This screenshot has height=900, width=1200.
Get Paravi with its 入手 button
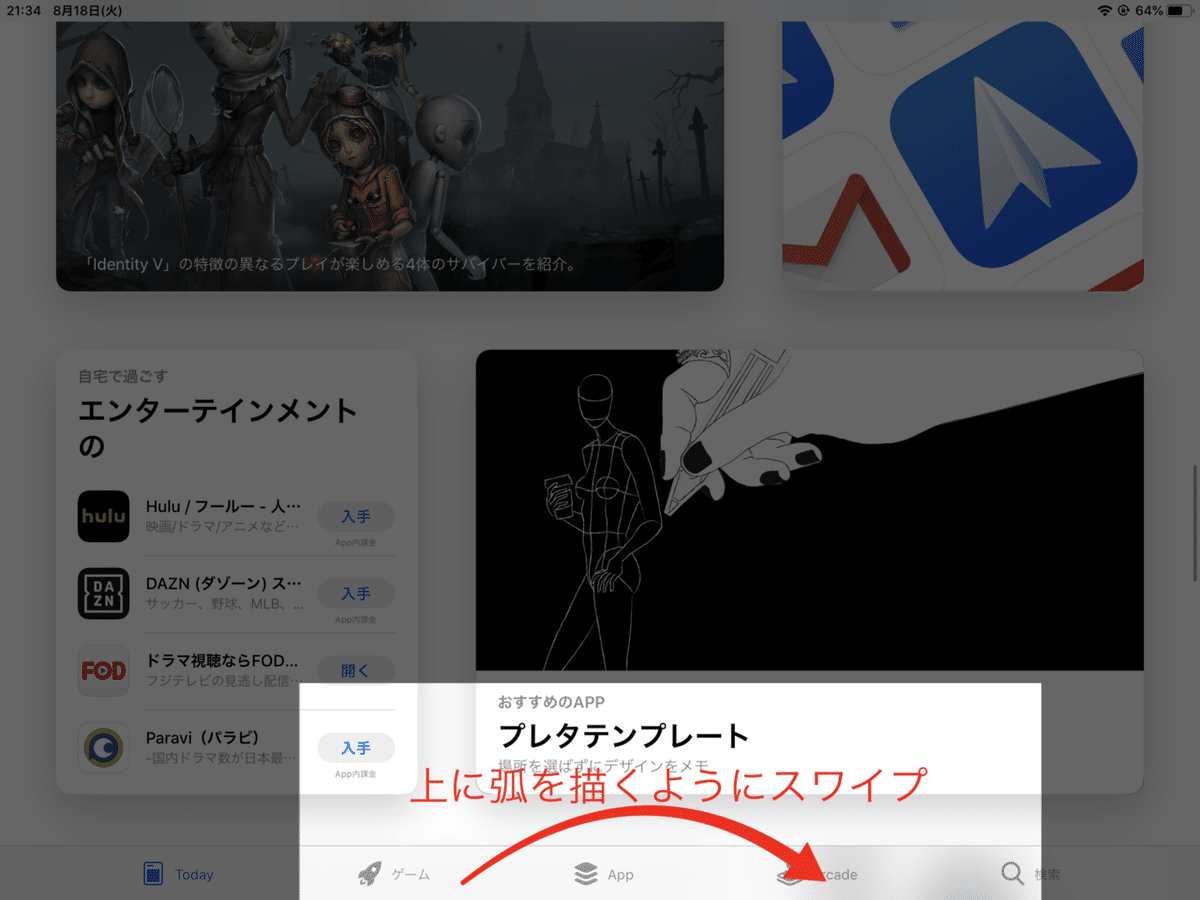coord(356,748)
